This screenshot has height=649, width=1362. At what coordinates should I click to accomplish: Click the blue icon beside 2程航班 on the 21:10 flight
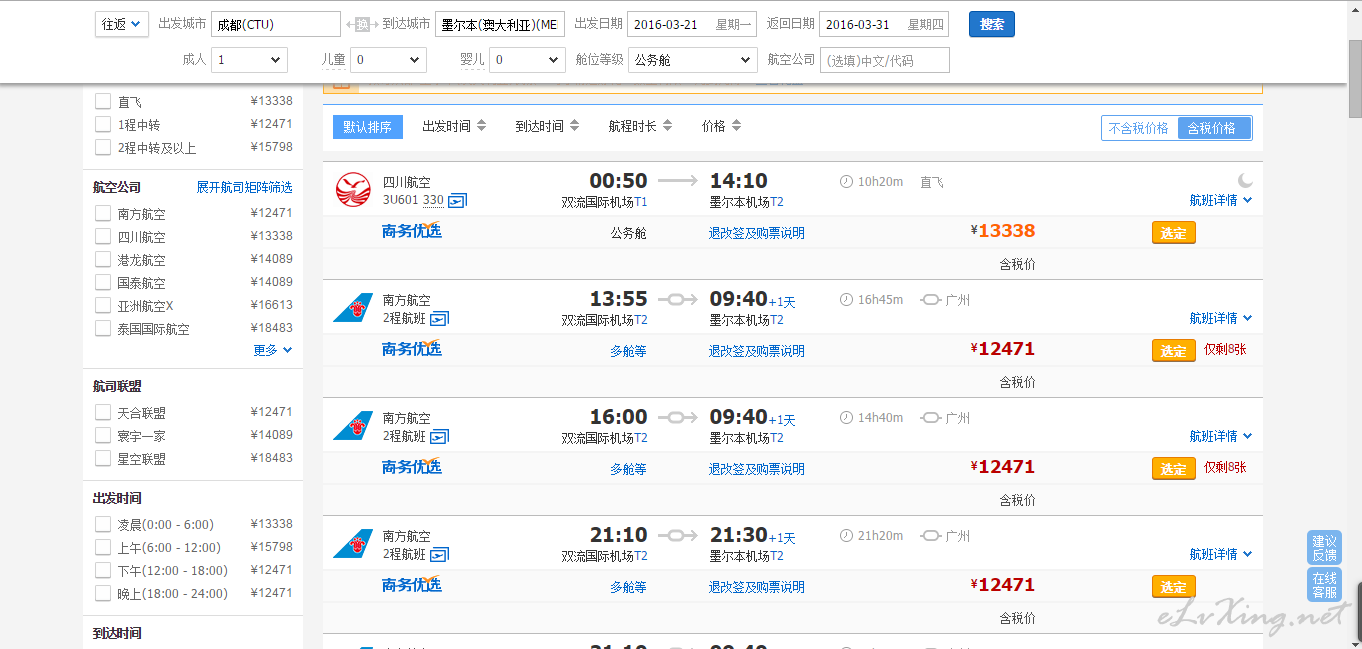pos(440,554)
